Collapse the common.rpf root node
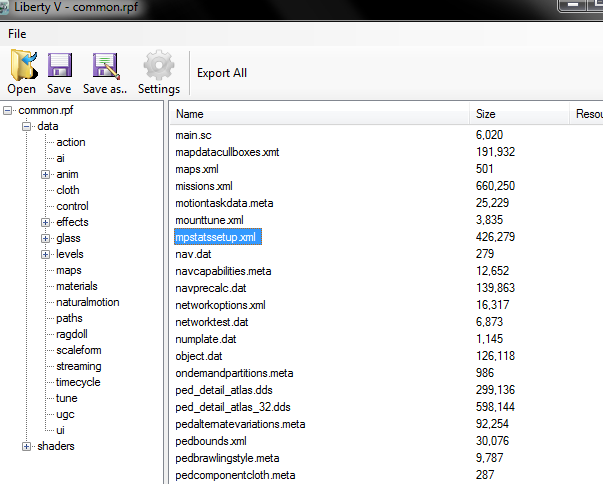This screenshot has height=484, width=603. pyautogui.click(x=9, y=110)
